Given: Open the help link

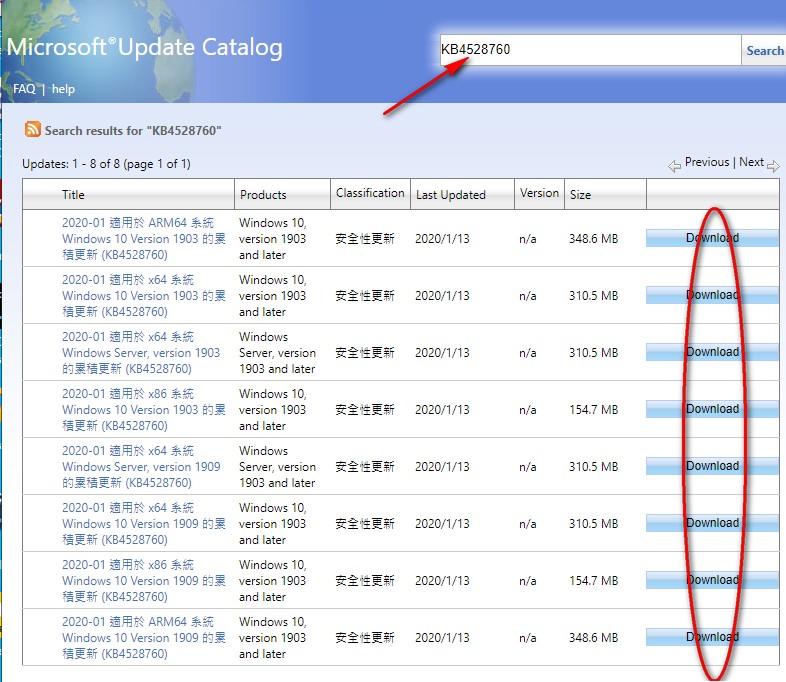Looking at the screenshot, I should (63, 89).
